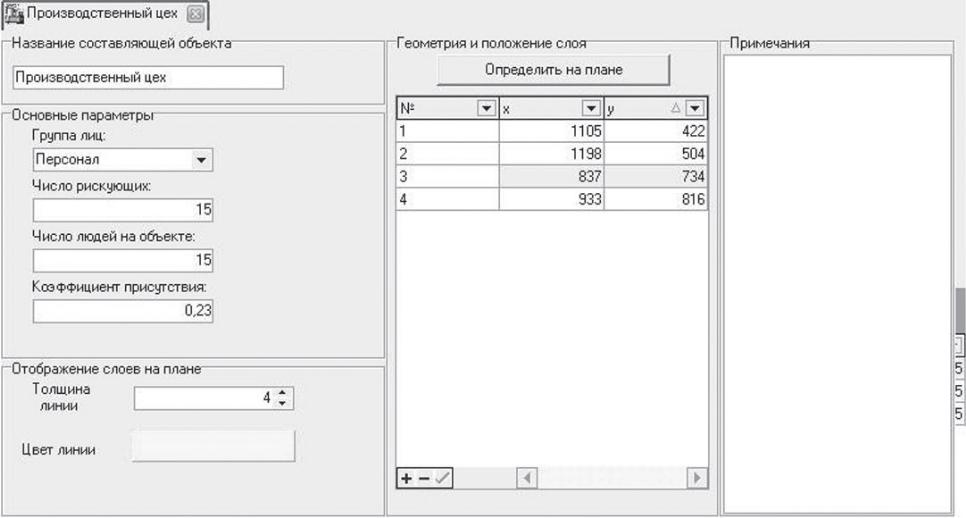Select cell with x value 933

click(551, 200)
